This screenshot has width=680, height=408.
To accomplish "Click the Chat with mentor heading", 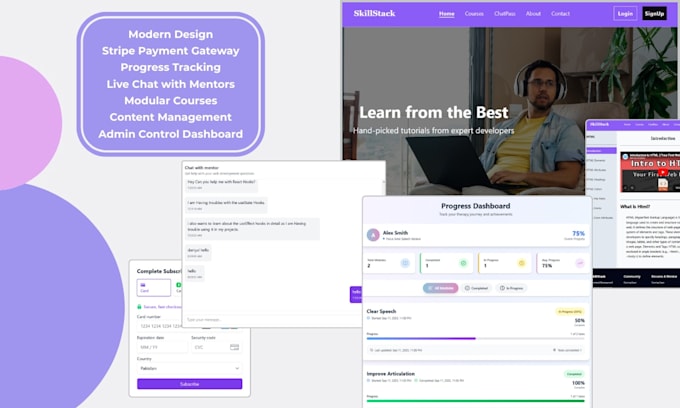I will 202,168.
